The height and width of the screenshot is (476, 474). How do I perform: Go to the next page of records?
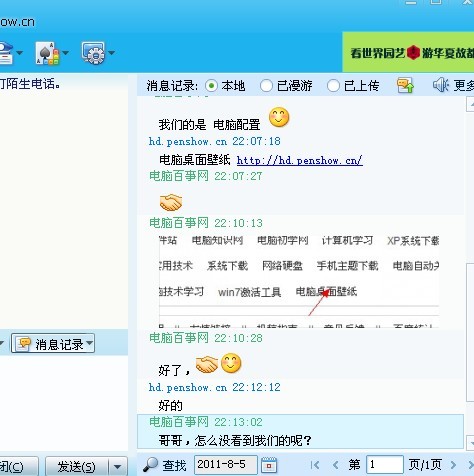tap(453, 465)
